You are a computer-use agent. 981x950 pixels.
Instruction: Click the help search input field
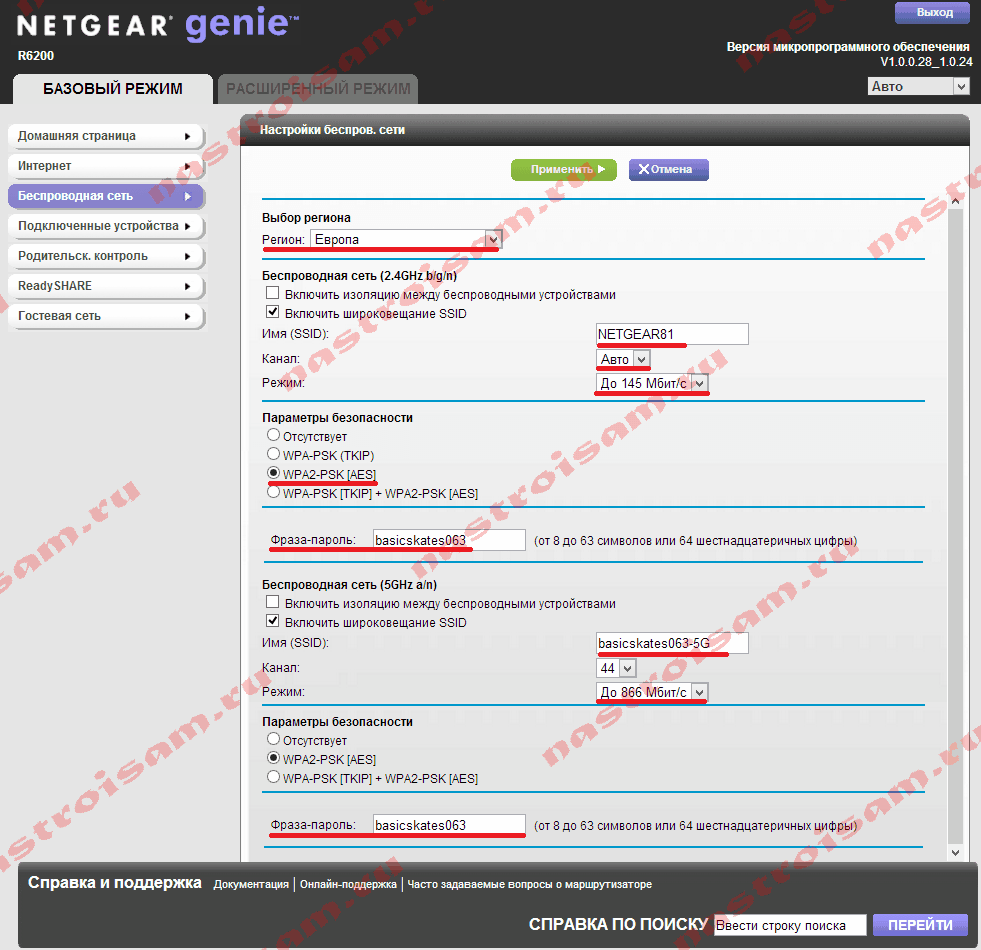790,925
